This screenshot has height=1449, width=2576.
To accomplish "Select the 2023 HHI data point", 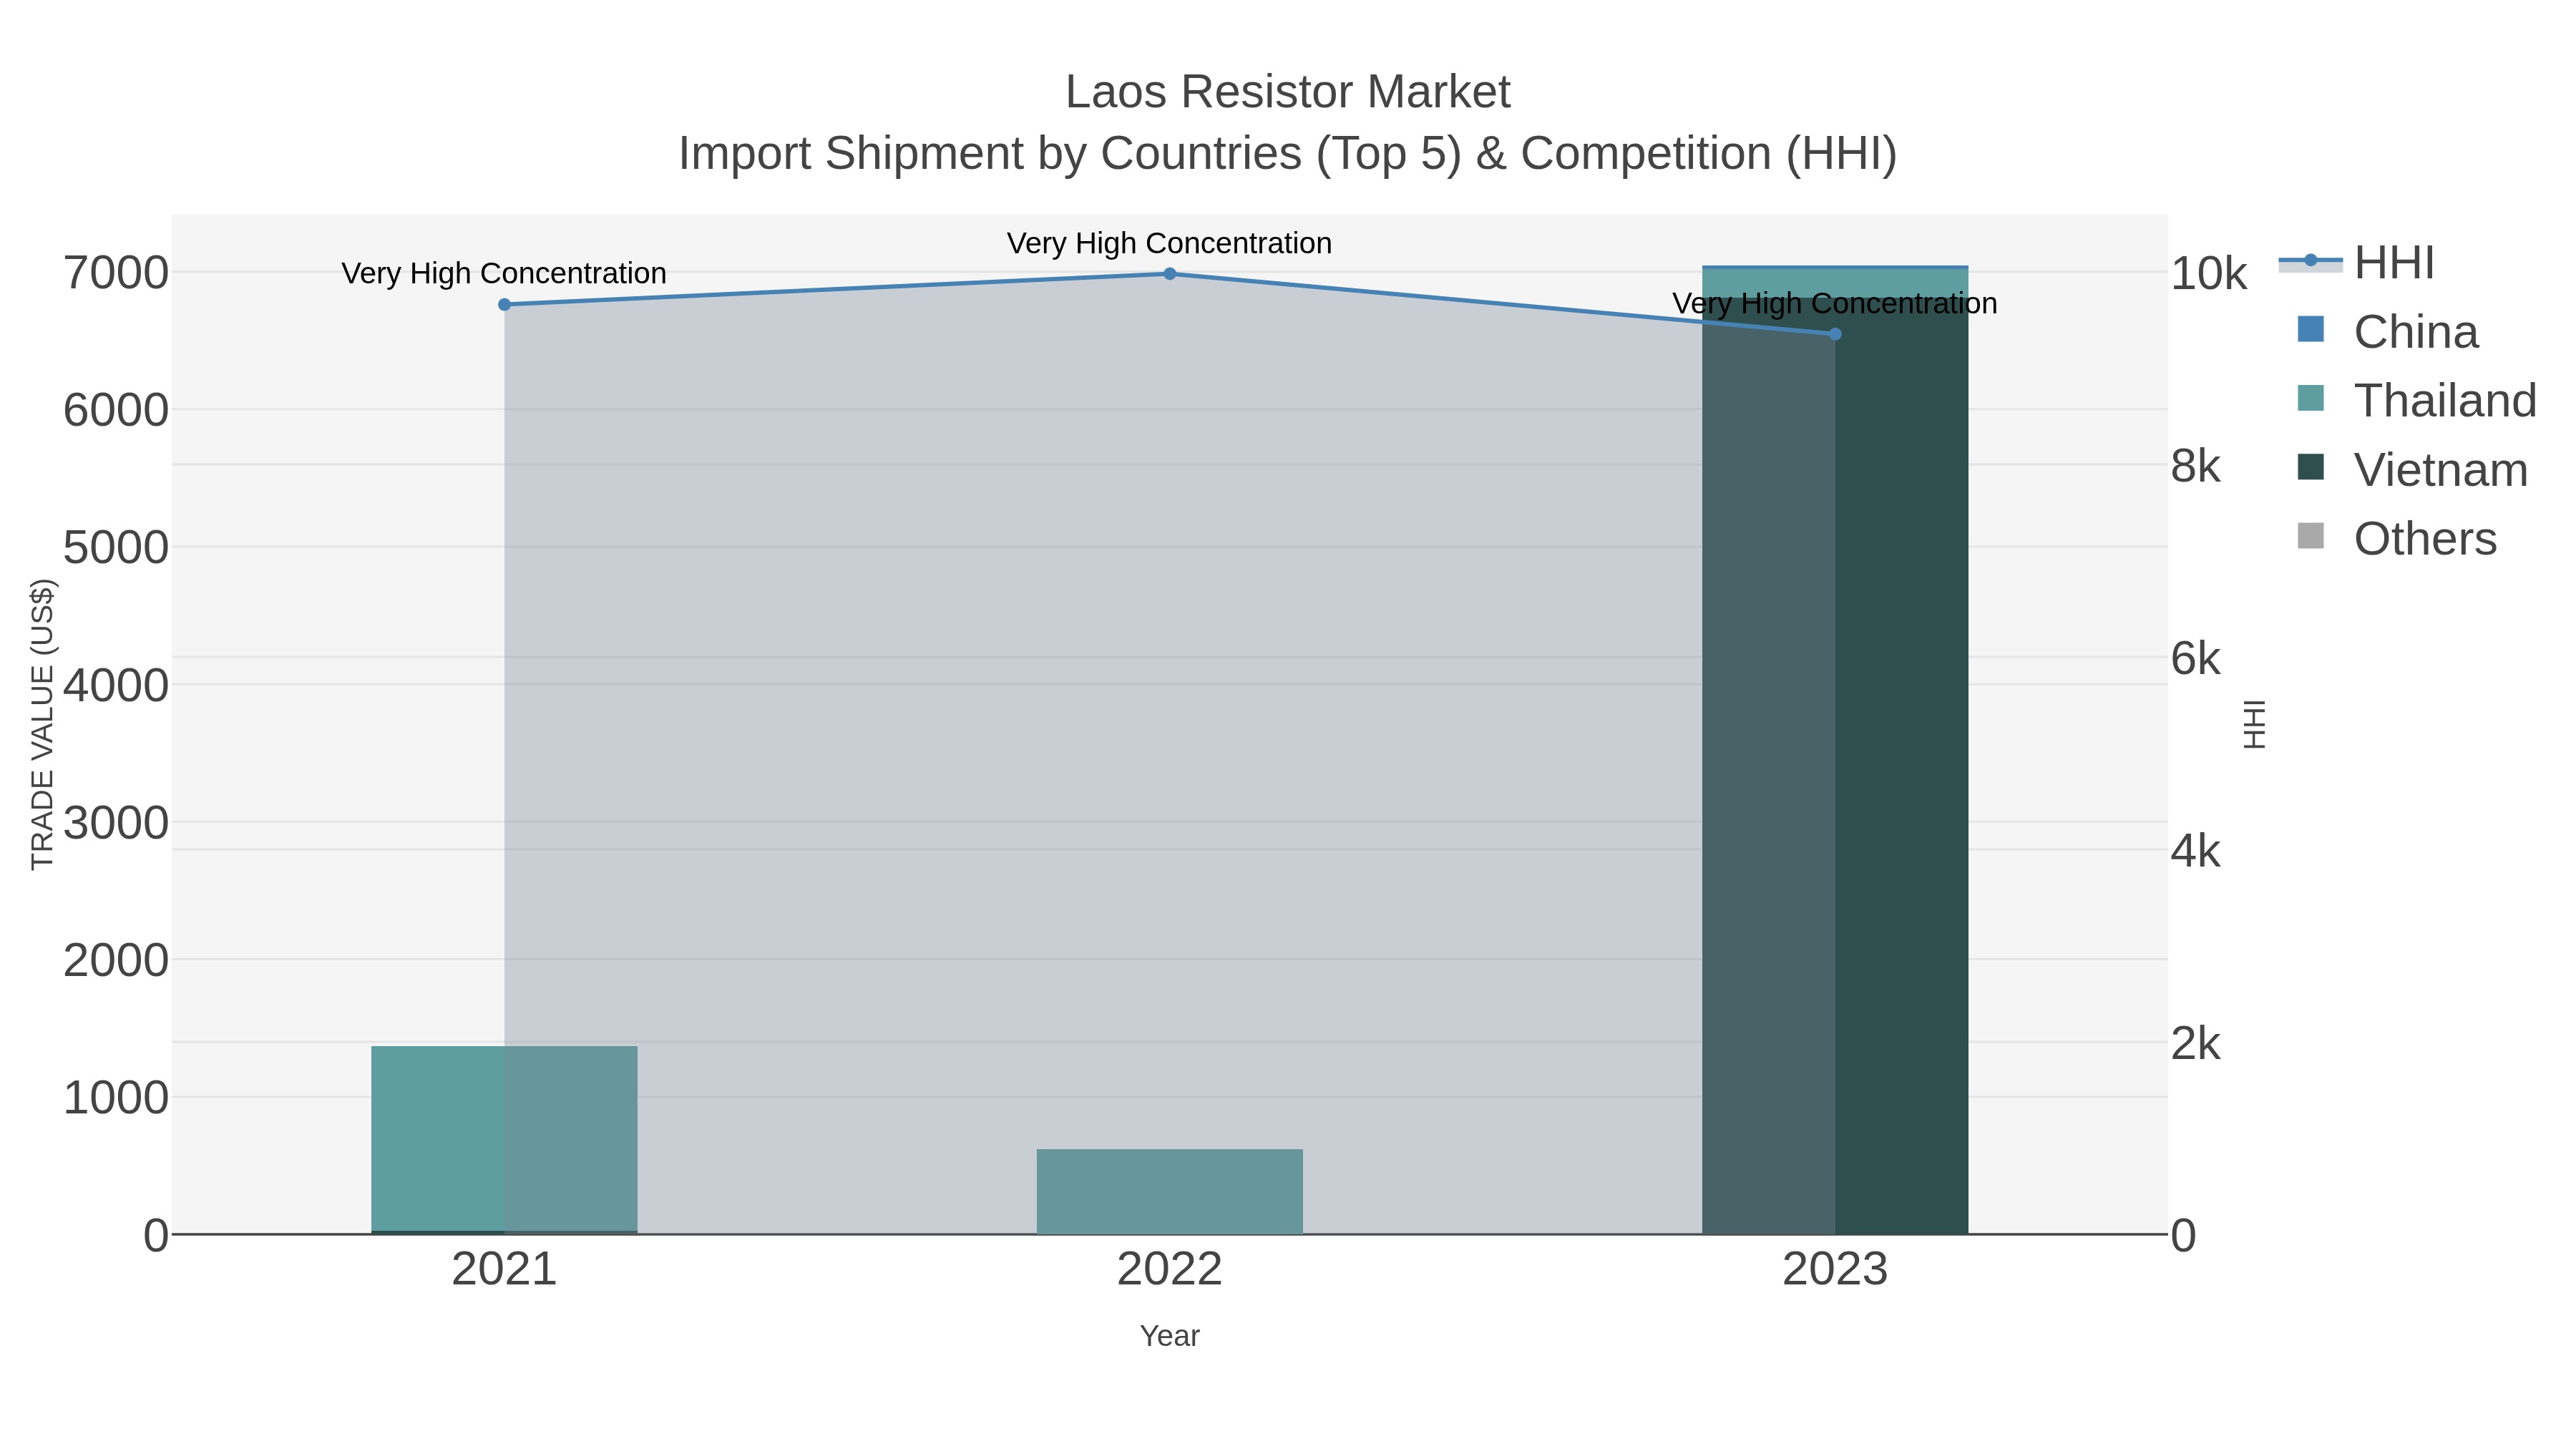I will pyautogui.click(x=1835, y=334).
